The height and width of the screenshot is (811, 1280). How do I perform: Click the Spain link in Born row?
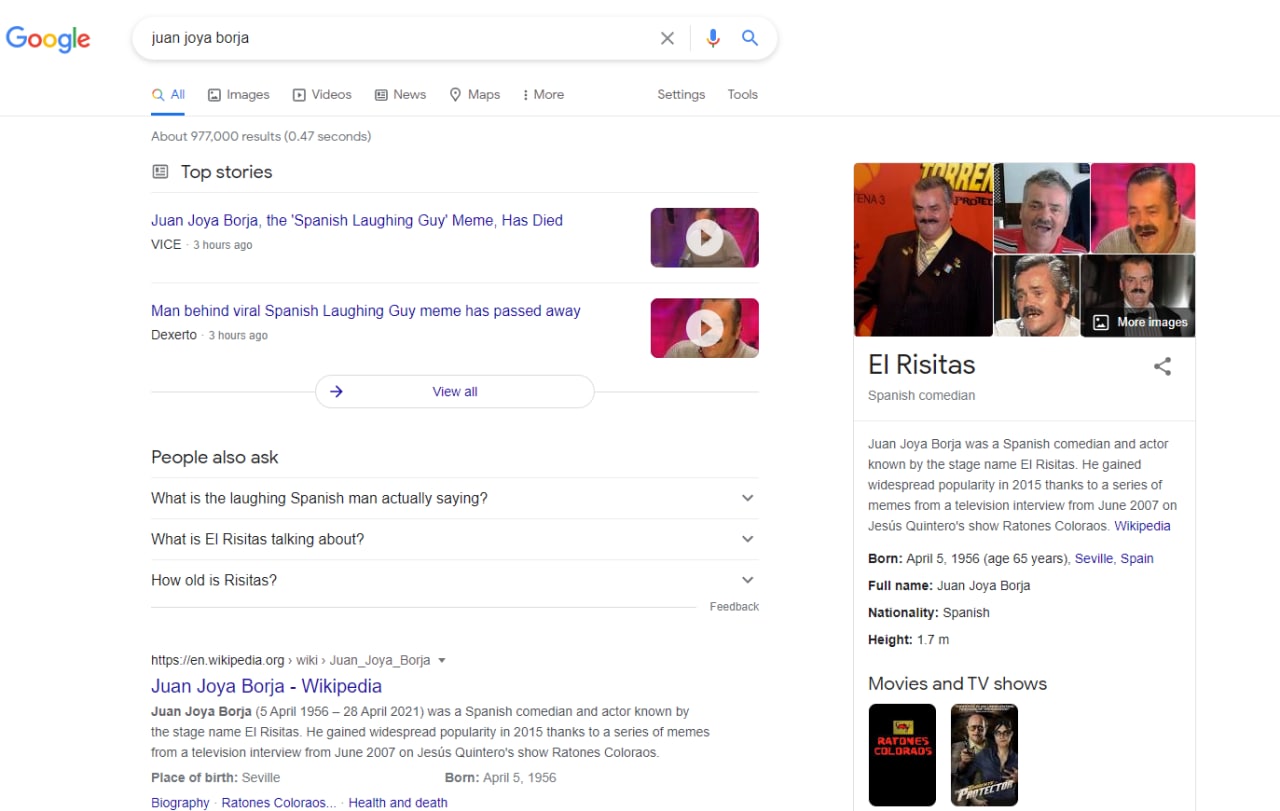click(x=1136, y=559)
